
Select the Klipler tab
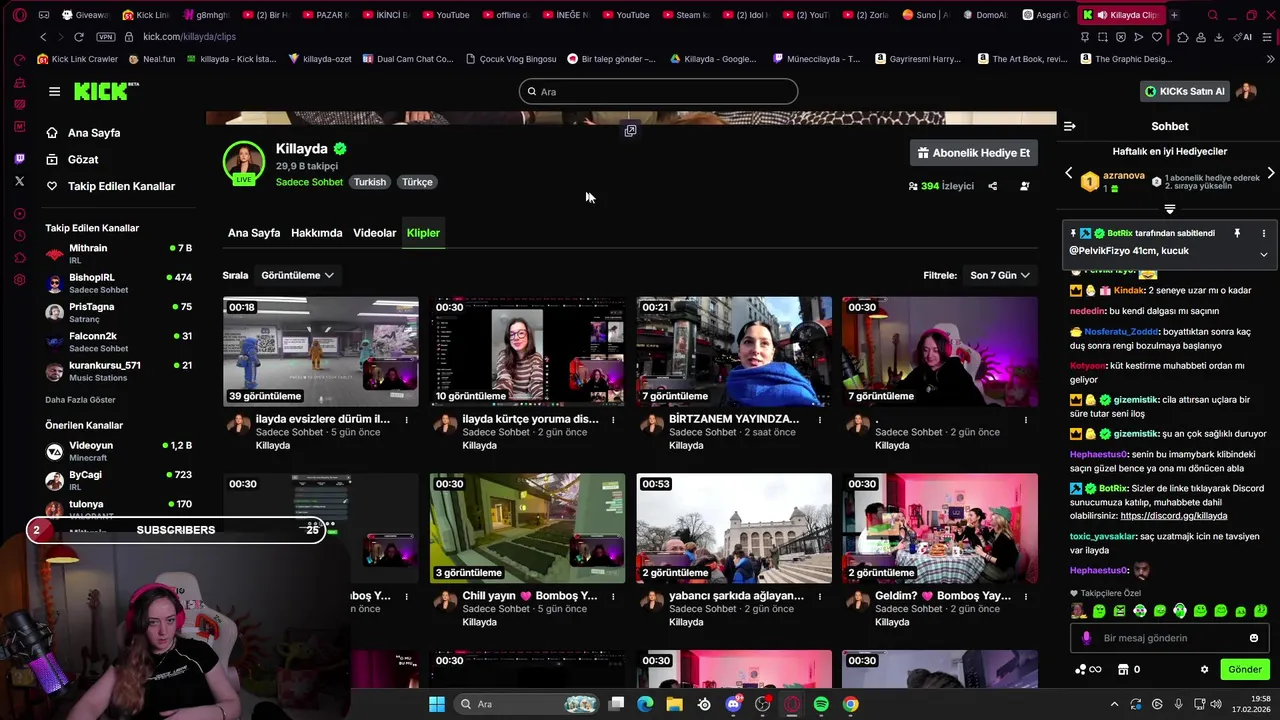pyautogui.click(x=423, y=233)
